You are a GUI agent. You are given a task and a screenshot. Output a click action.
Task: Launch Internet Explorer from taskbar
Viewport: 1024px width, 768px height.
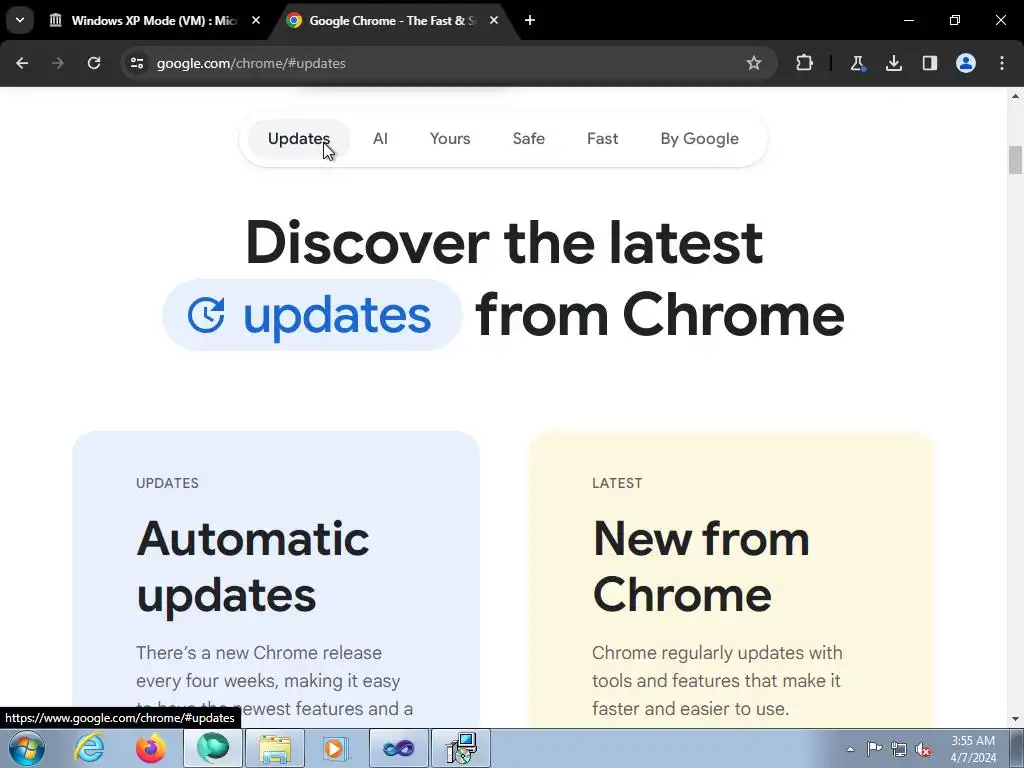[x=89, y=748]
